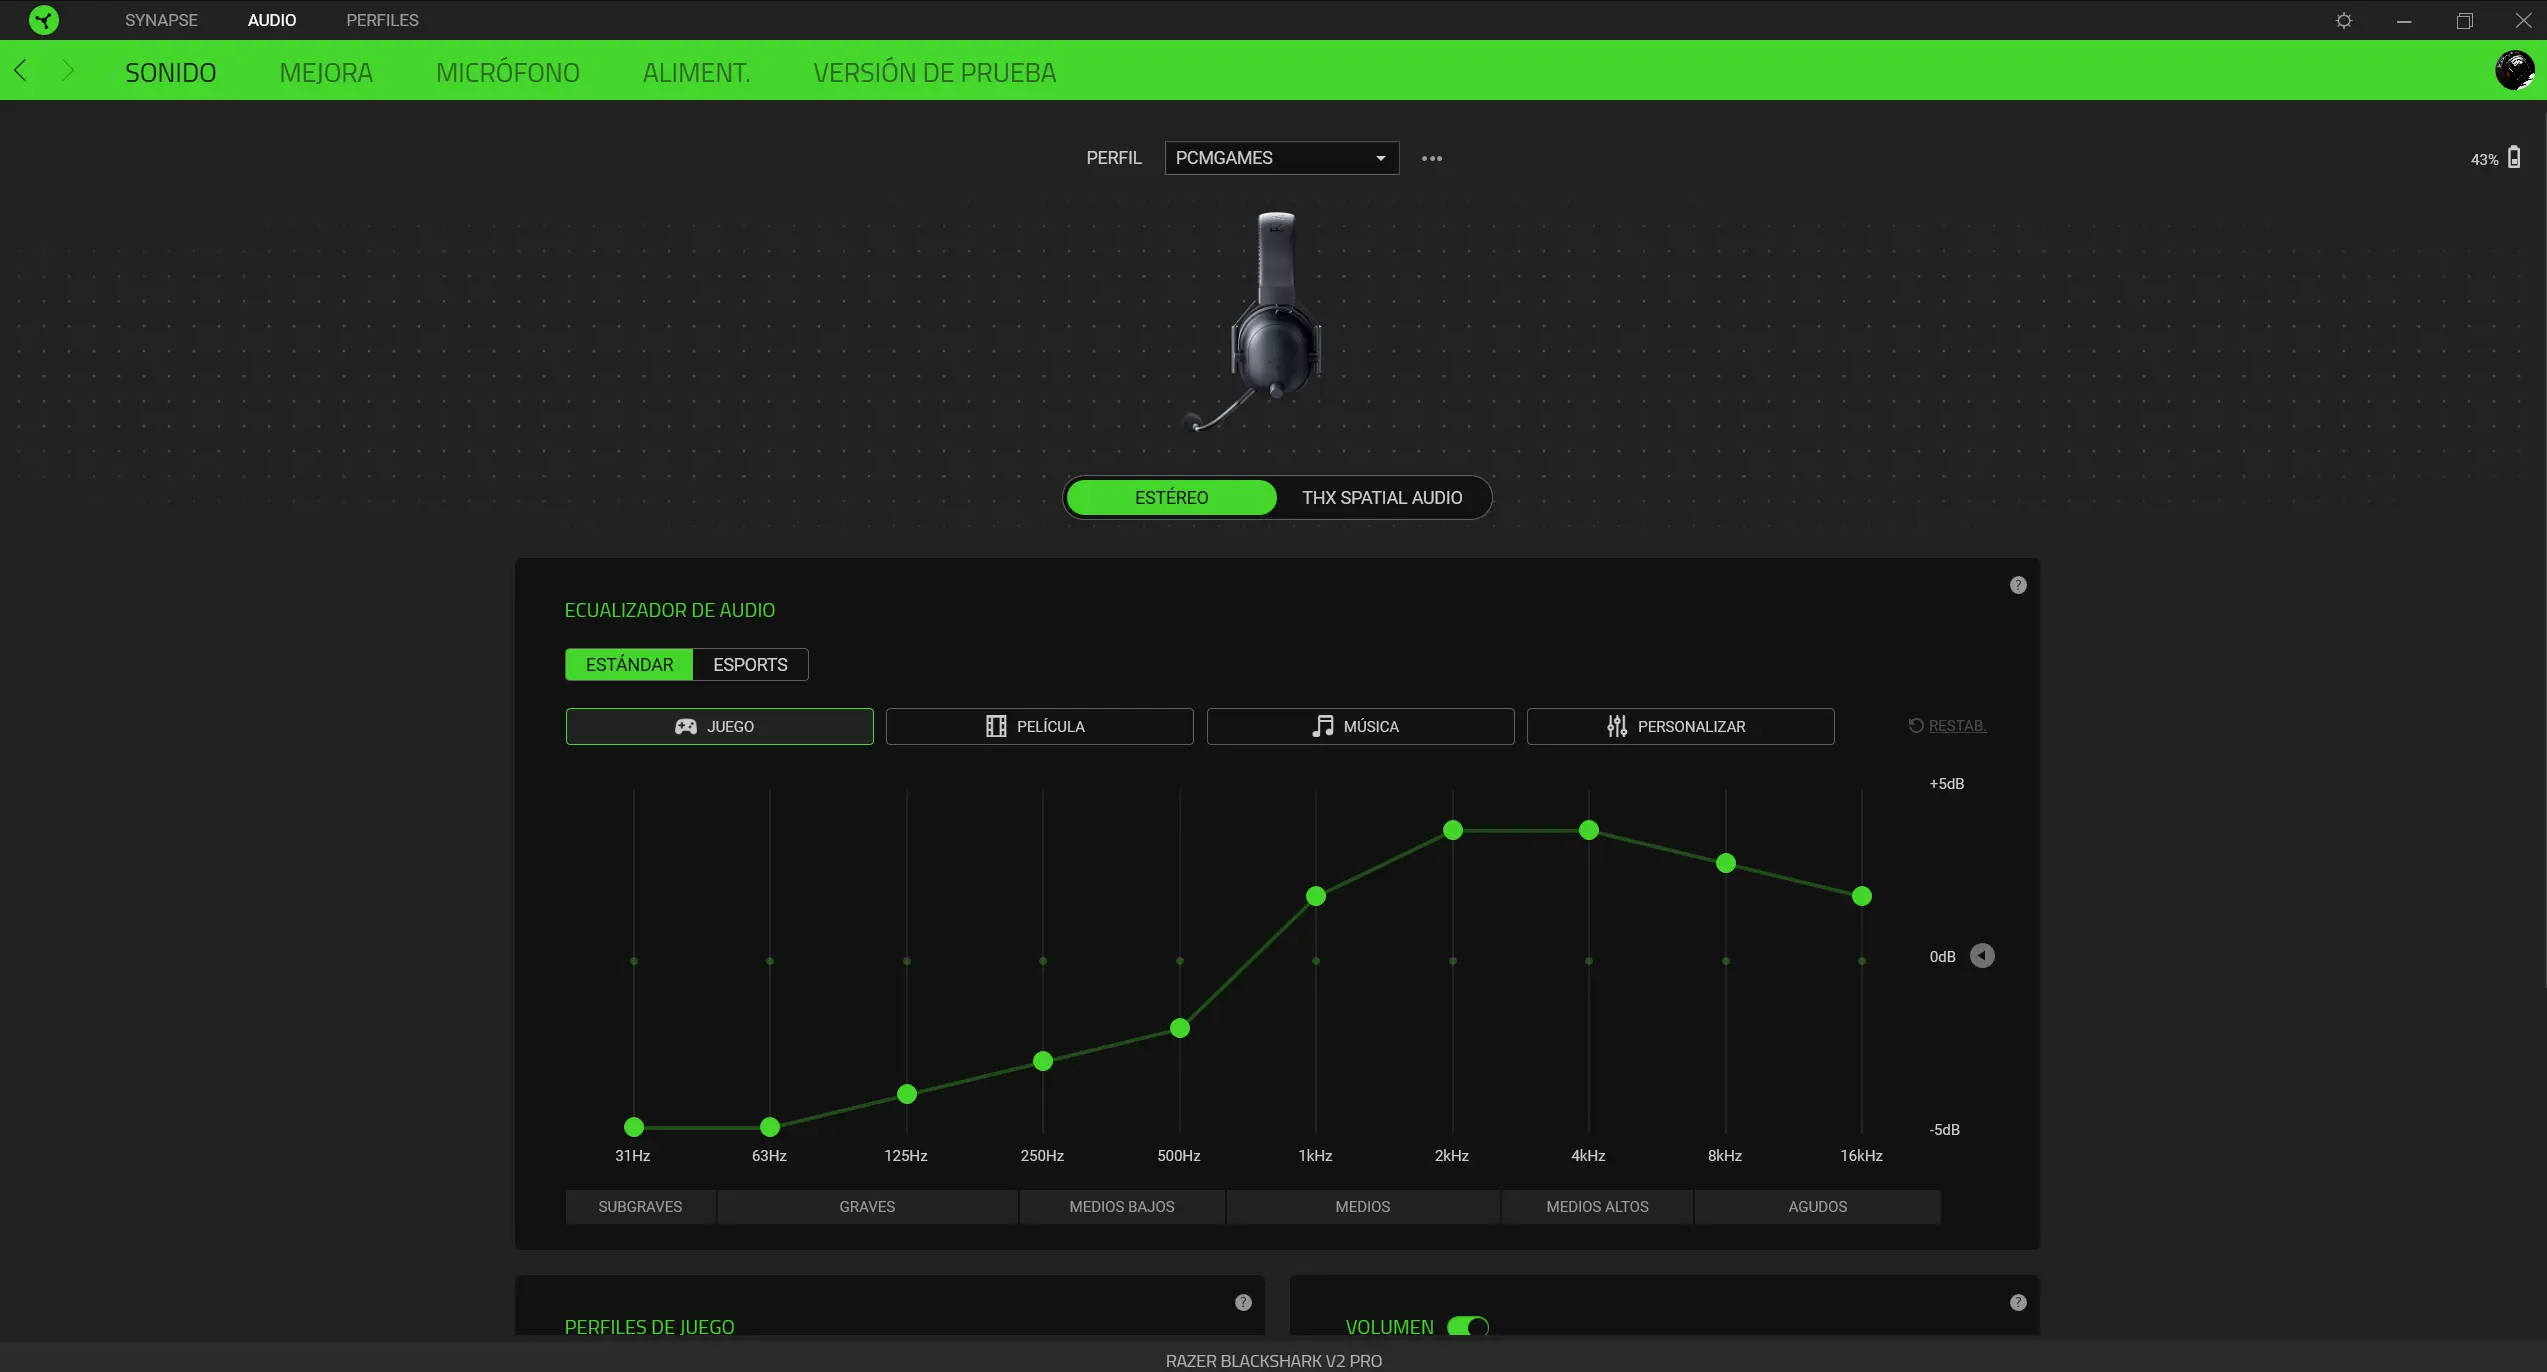This screenshot has height=1372, width=2547.
Task: Open help for Perfiles de Juego panel
Action: coord(1243,1302)
